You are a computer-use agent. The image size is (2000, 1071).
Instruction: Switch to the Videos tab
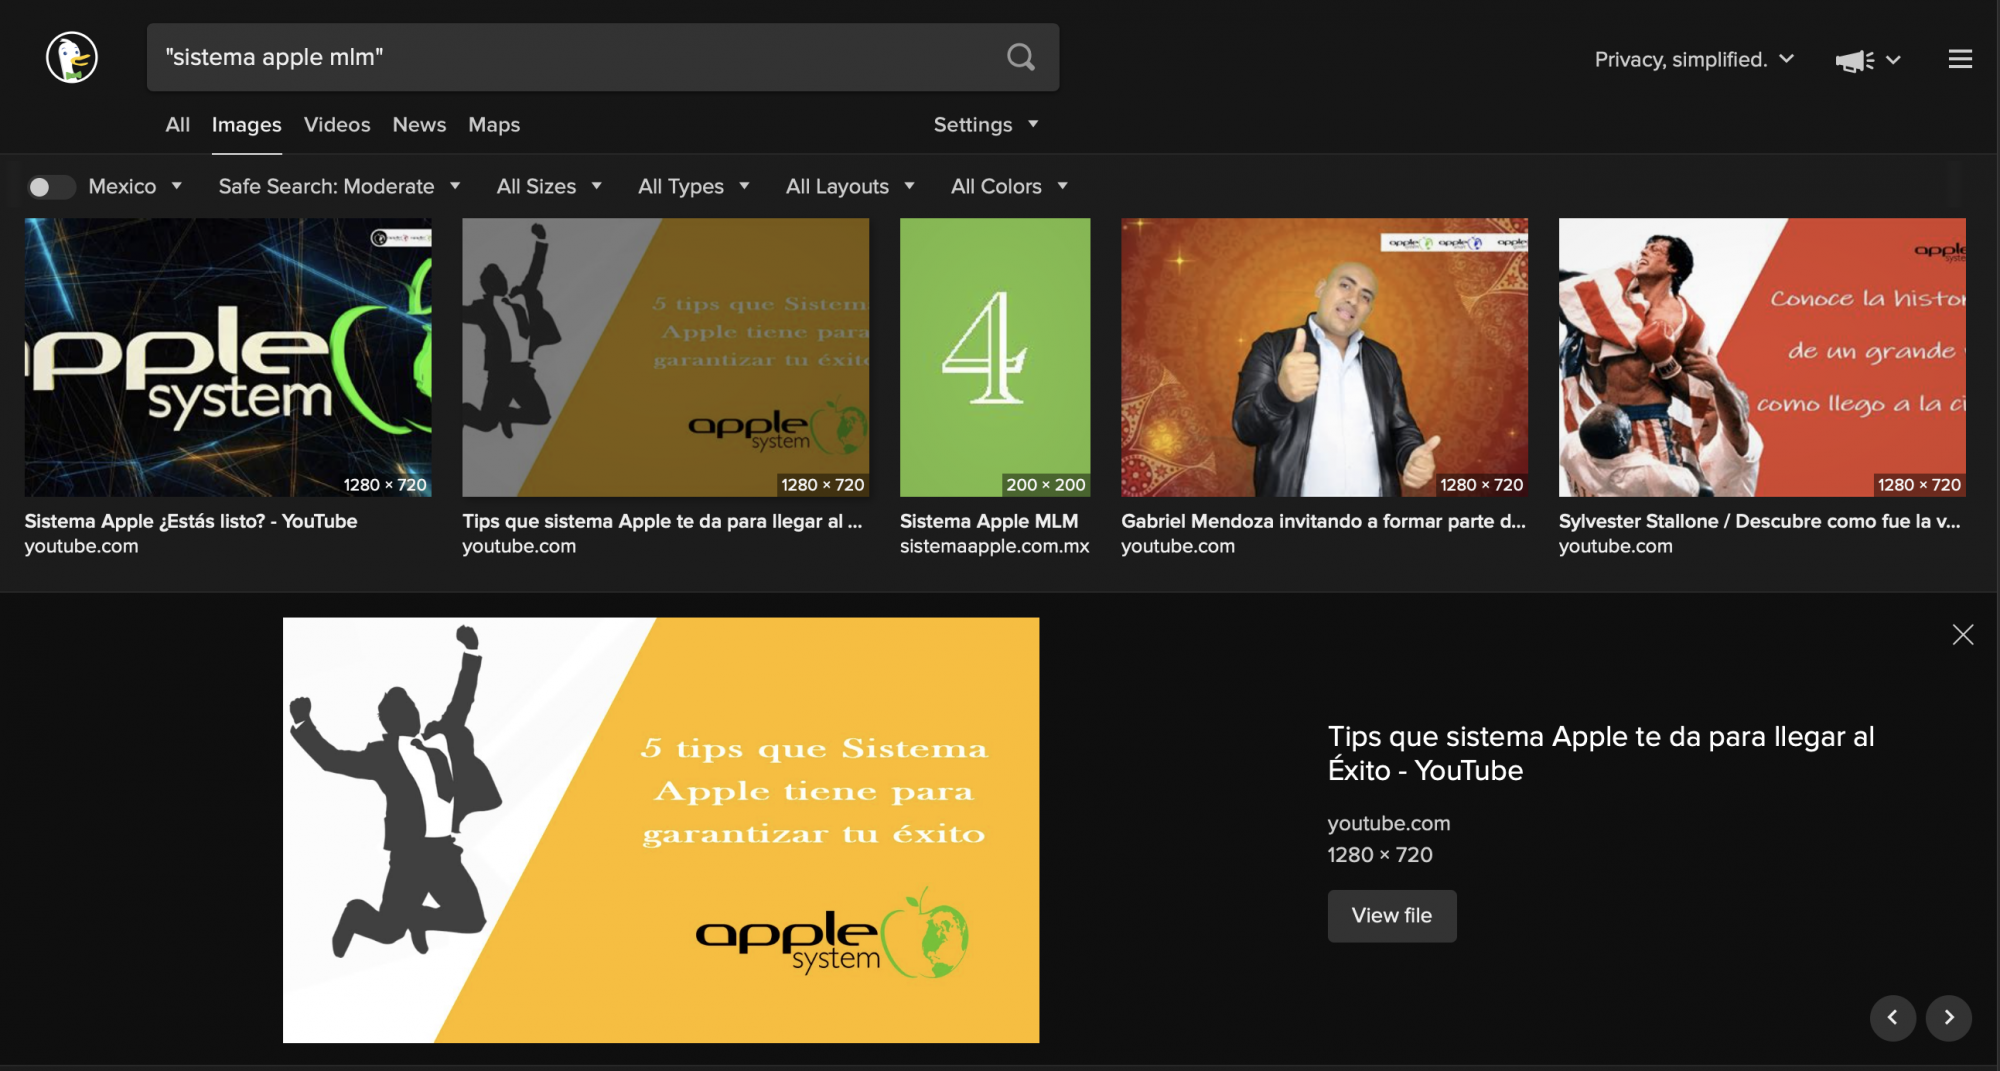point(337,125)
